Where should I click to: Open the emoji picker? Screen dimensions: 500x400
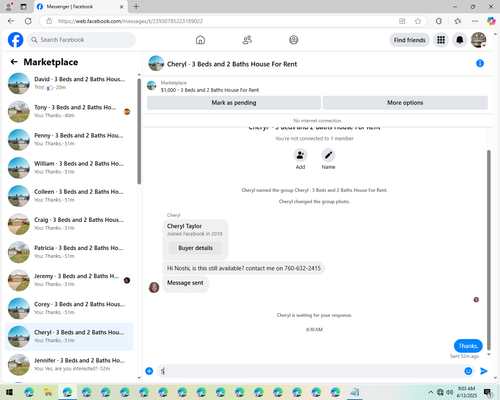tap(468, 371)
